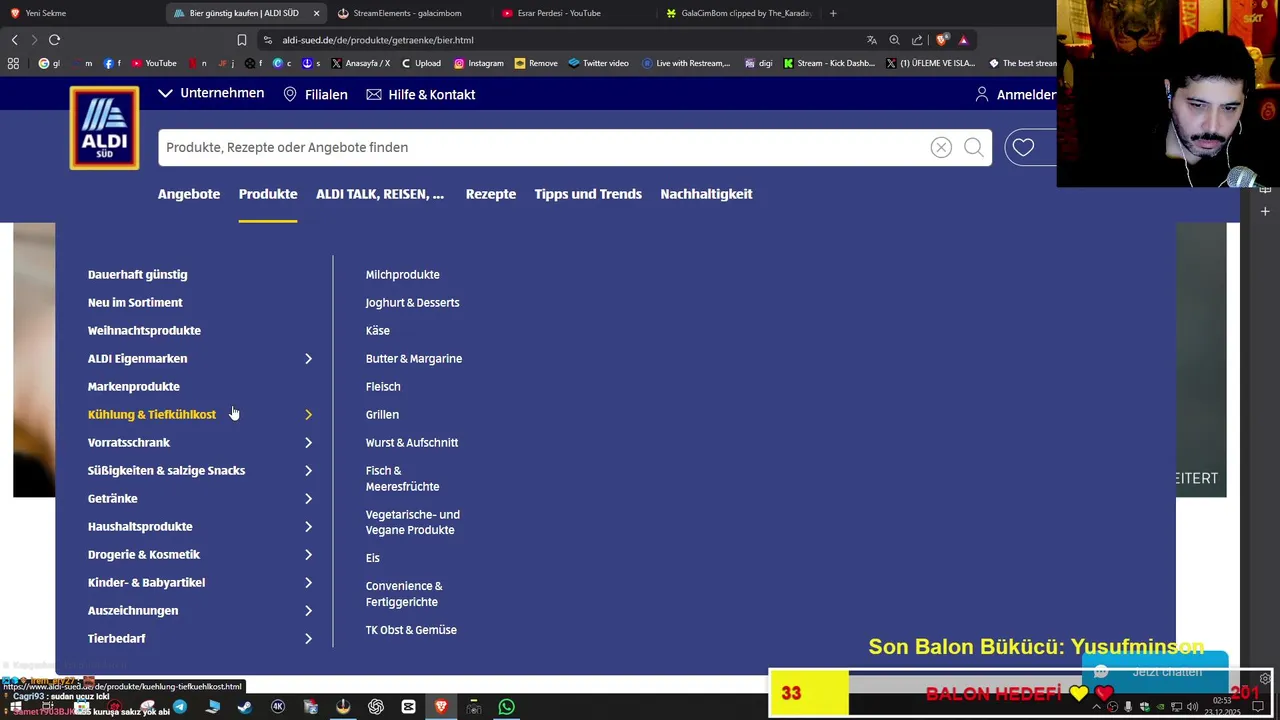
Task: Click the Filialen location pin icon
Action: point(290,94)
